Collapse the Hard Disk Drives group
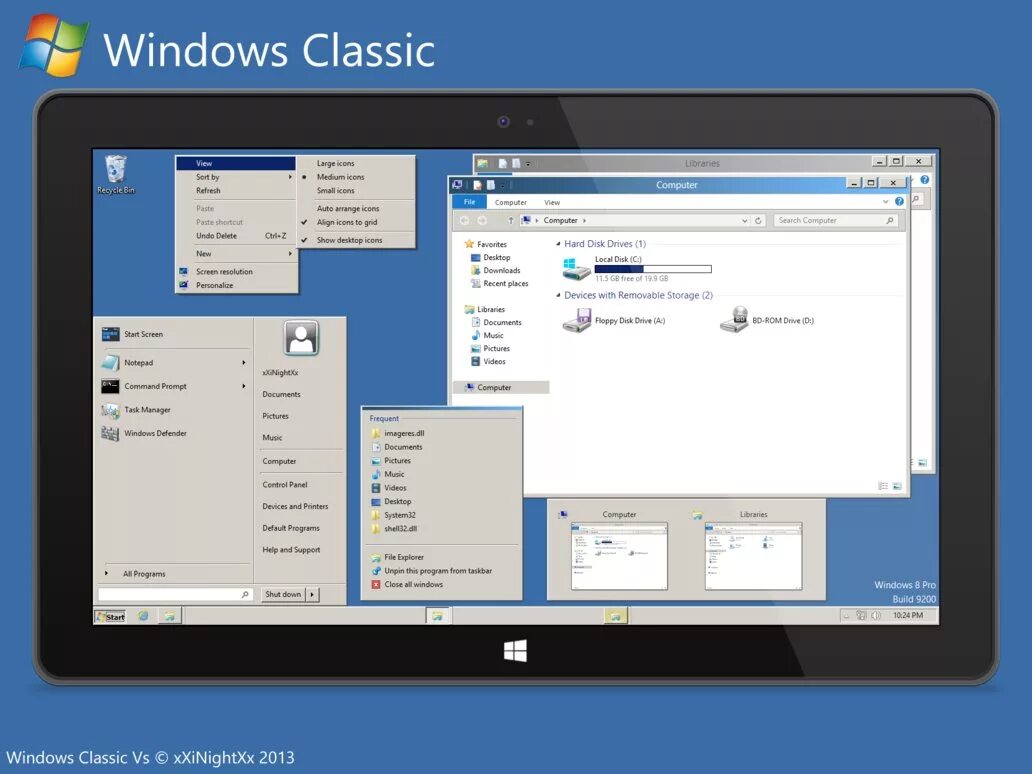 click(559, 244)
